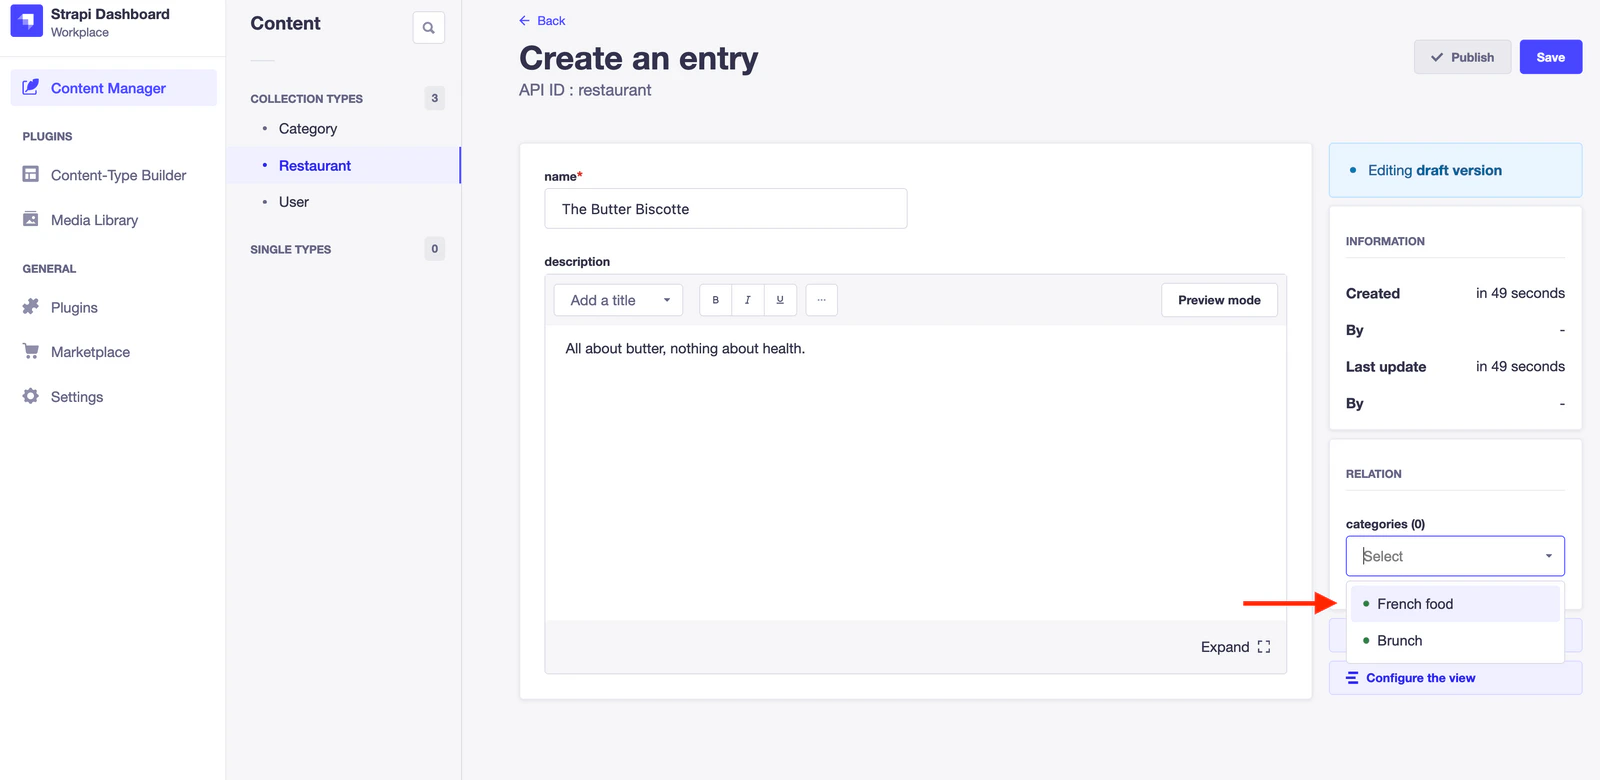Click the Media Library image icon
Viewport: 1600px width, 780px height.
pyautogui.click(x=31, y=219)
